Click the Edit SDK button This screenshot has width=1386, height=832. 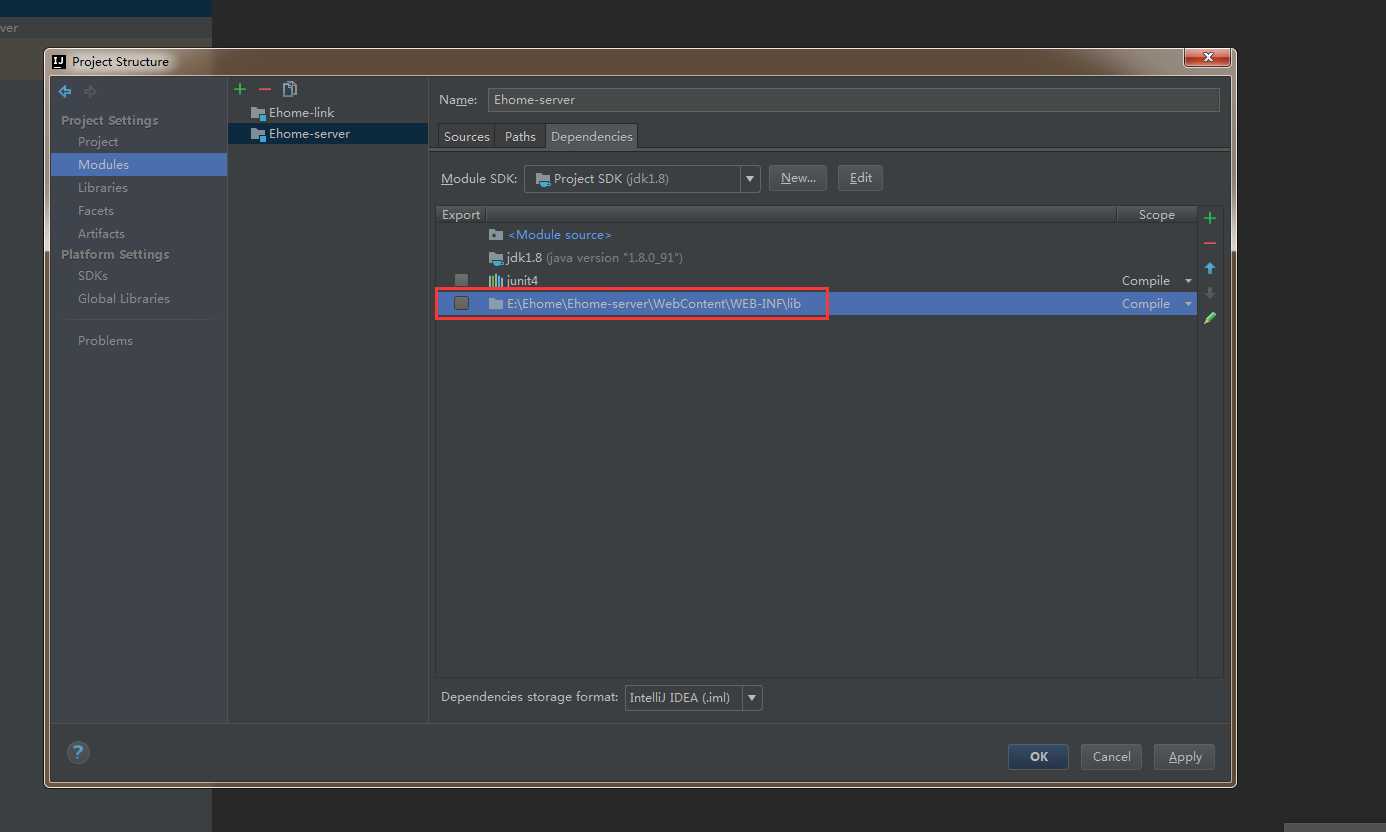tap(861, 178)
